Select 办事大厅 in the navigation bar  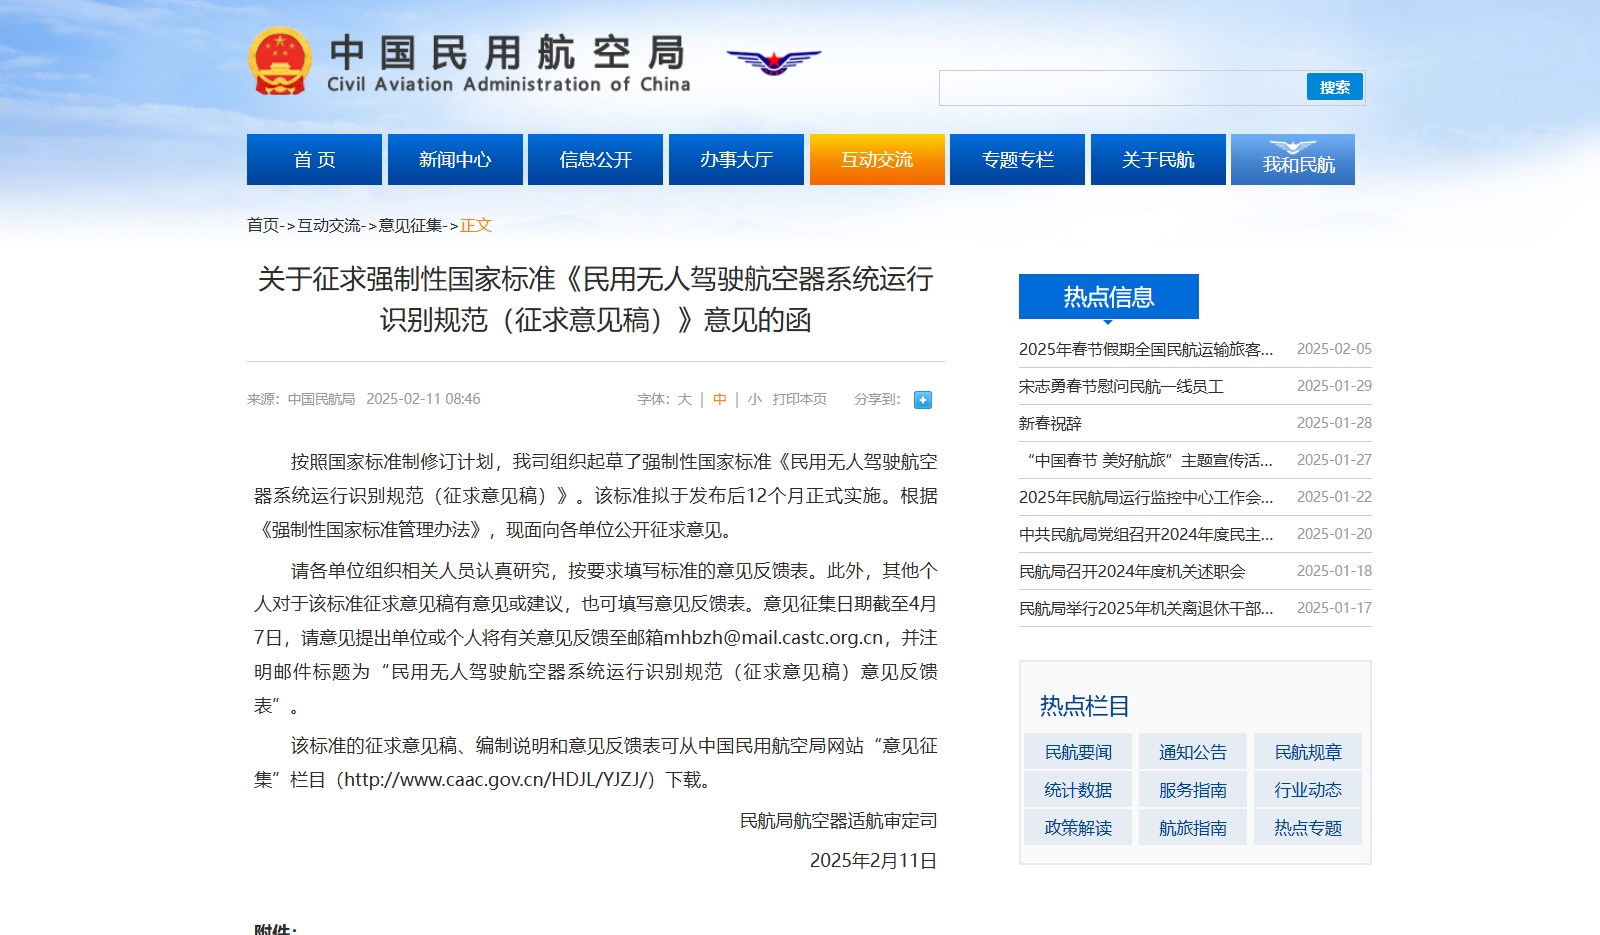[x=736, y=160]
